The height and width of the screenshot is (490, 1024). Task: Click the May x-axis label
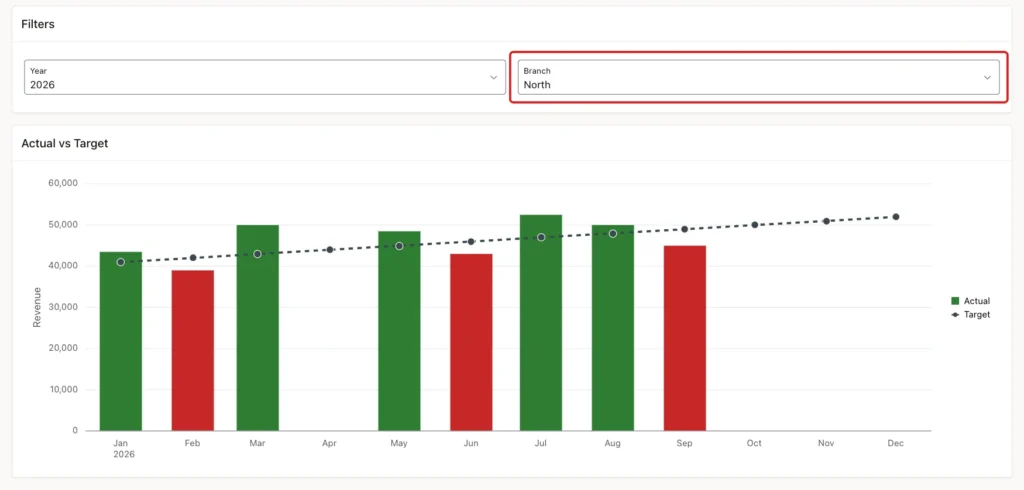click(399, 443)
